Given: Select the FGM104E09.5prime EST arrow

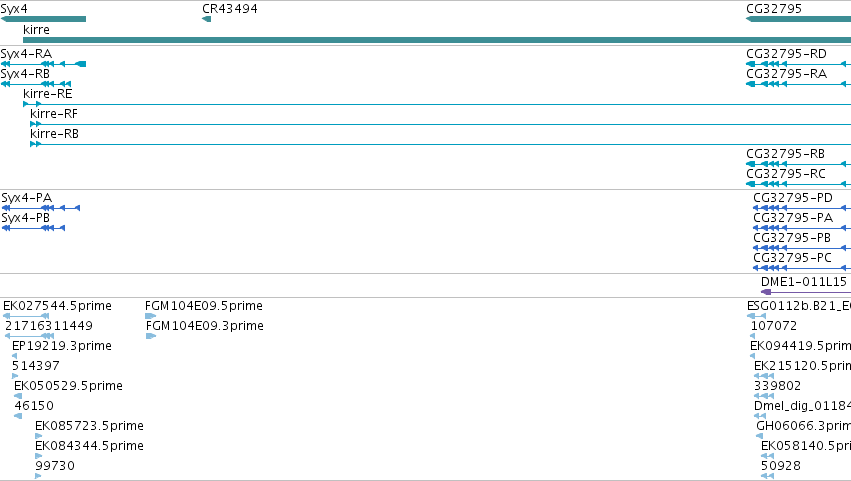Looking at the screenshot, I should click(150, 316).
